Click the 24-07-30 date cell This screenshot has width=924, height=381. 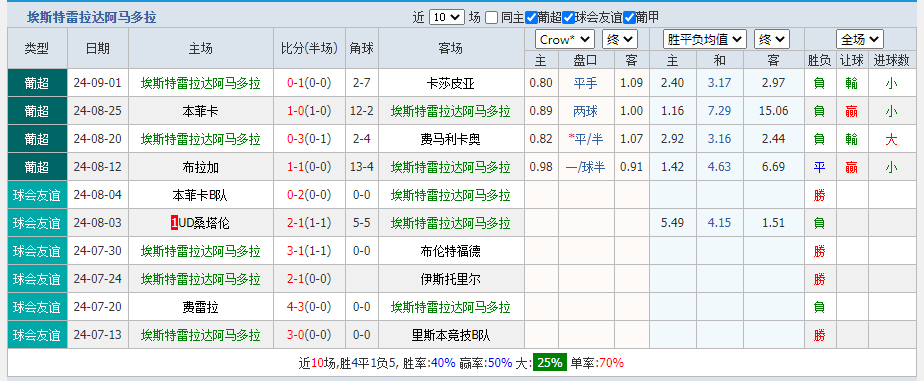tap(98, 251)
